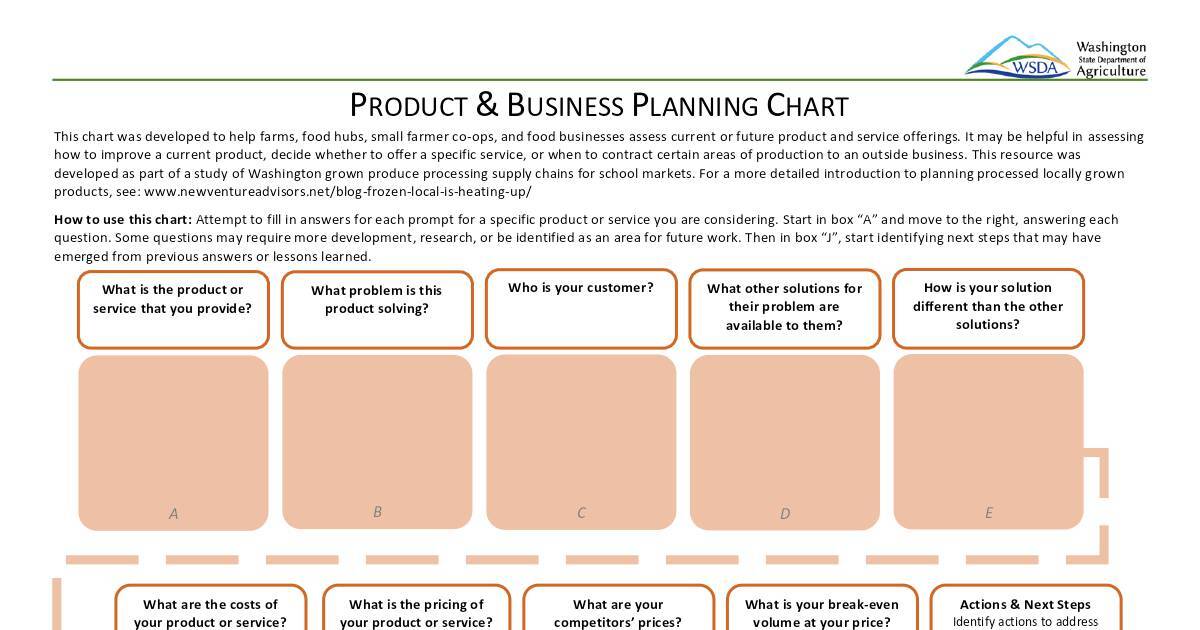1200x630 pixels.
Task: Click the 'Actions & Next Steps' box
Action: pyautogui.click(x=1026, y=608)
